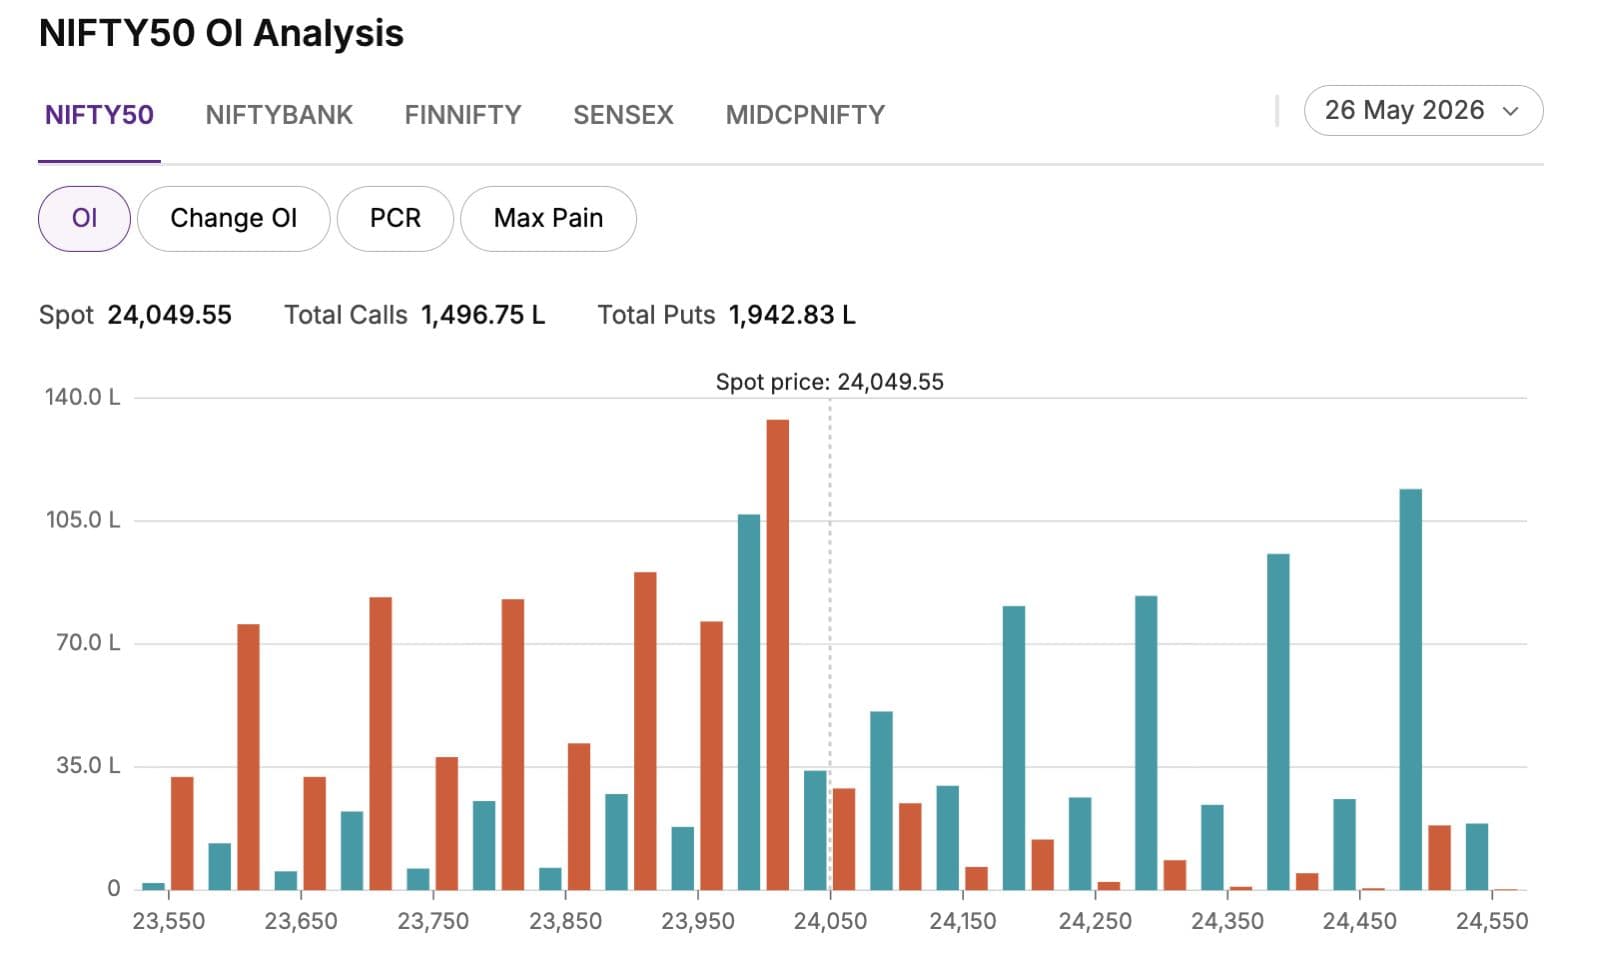
Task: Click the 24,050 x-axis label
Action: click(830, 921)
